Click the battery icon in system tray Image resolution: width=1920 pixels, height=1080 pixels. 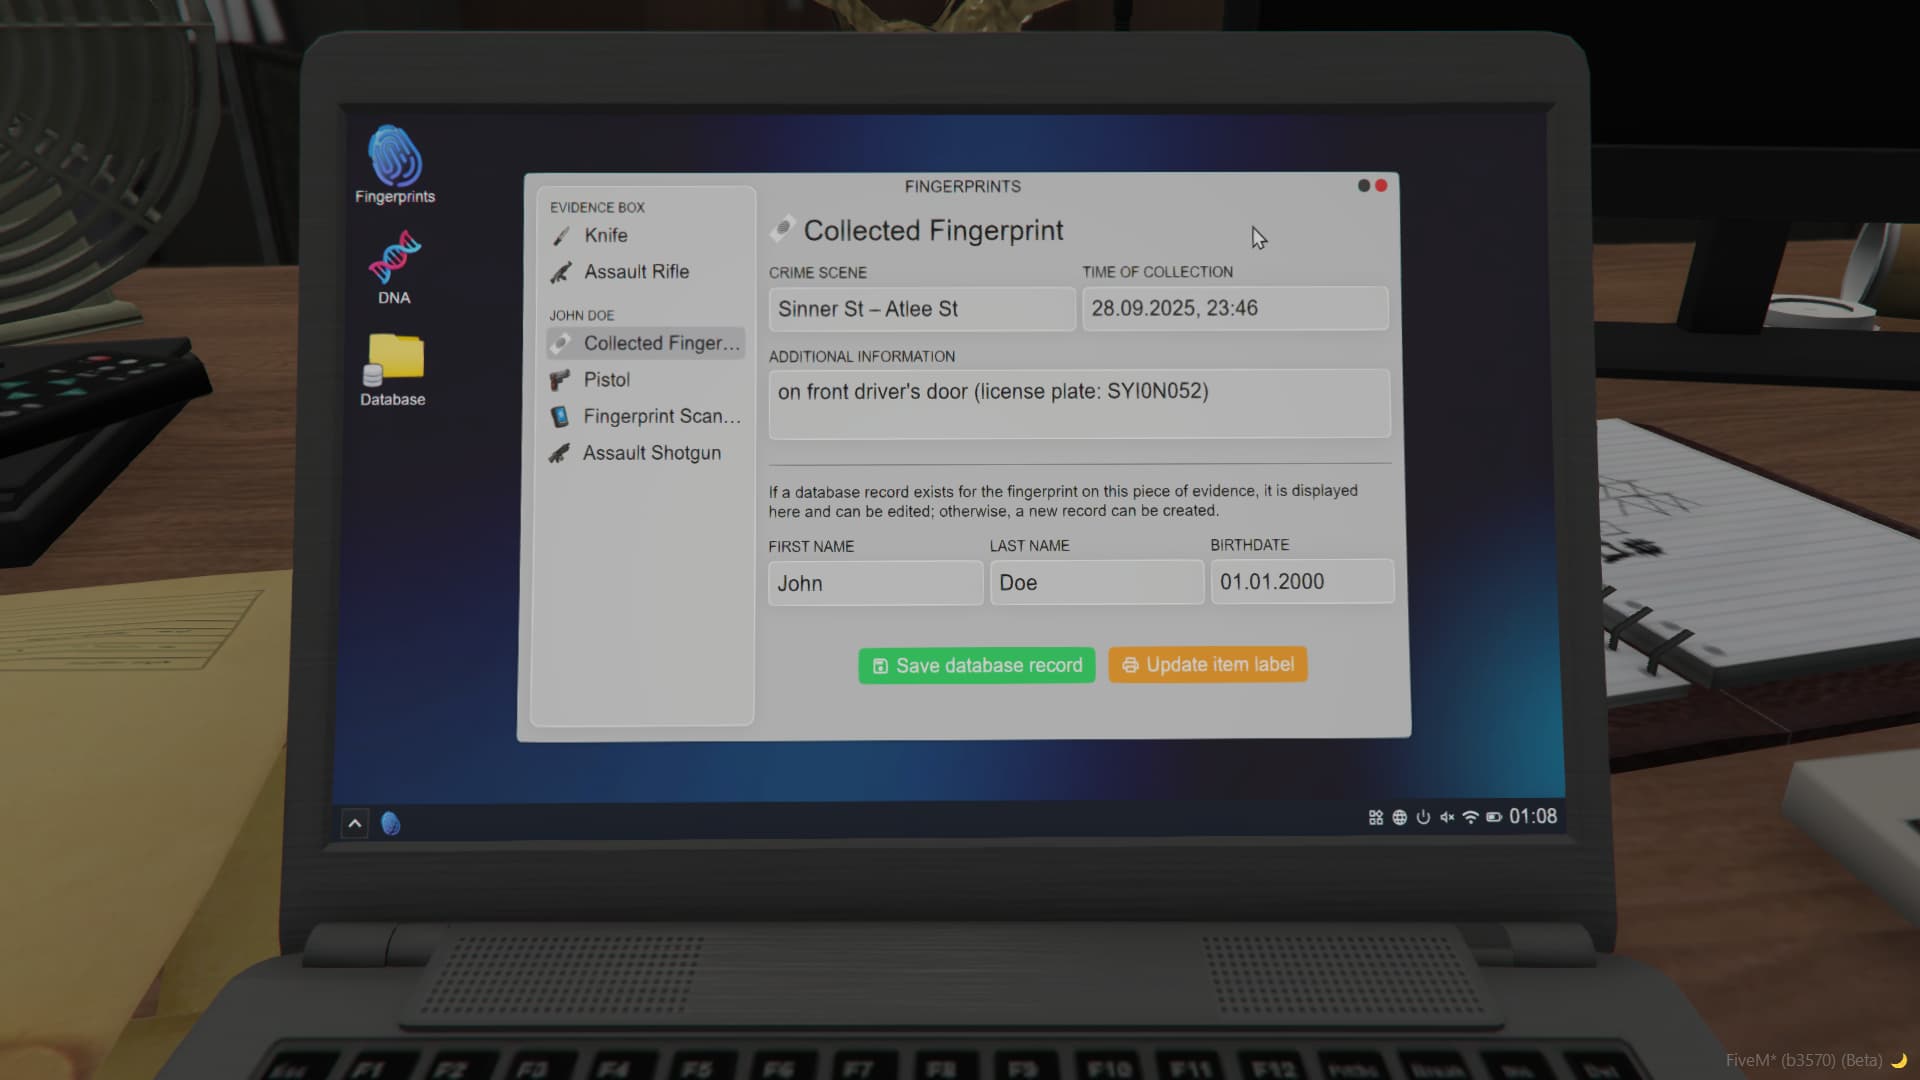click(x=1493, y=817)
